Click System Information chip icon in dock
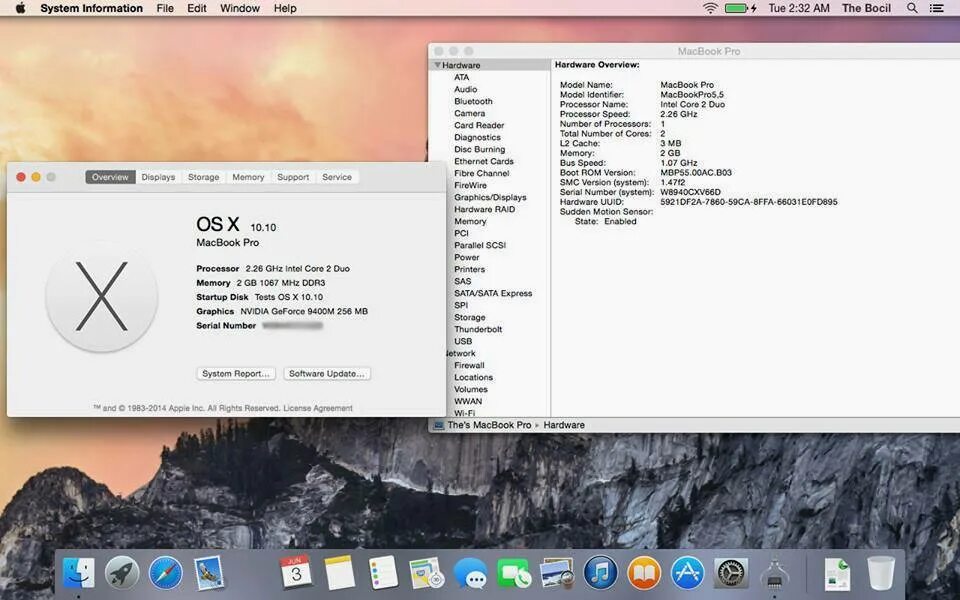Screen dimensions: 960x600 click(774, 574)
